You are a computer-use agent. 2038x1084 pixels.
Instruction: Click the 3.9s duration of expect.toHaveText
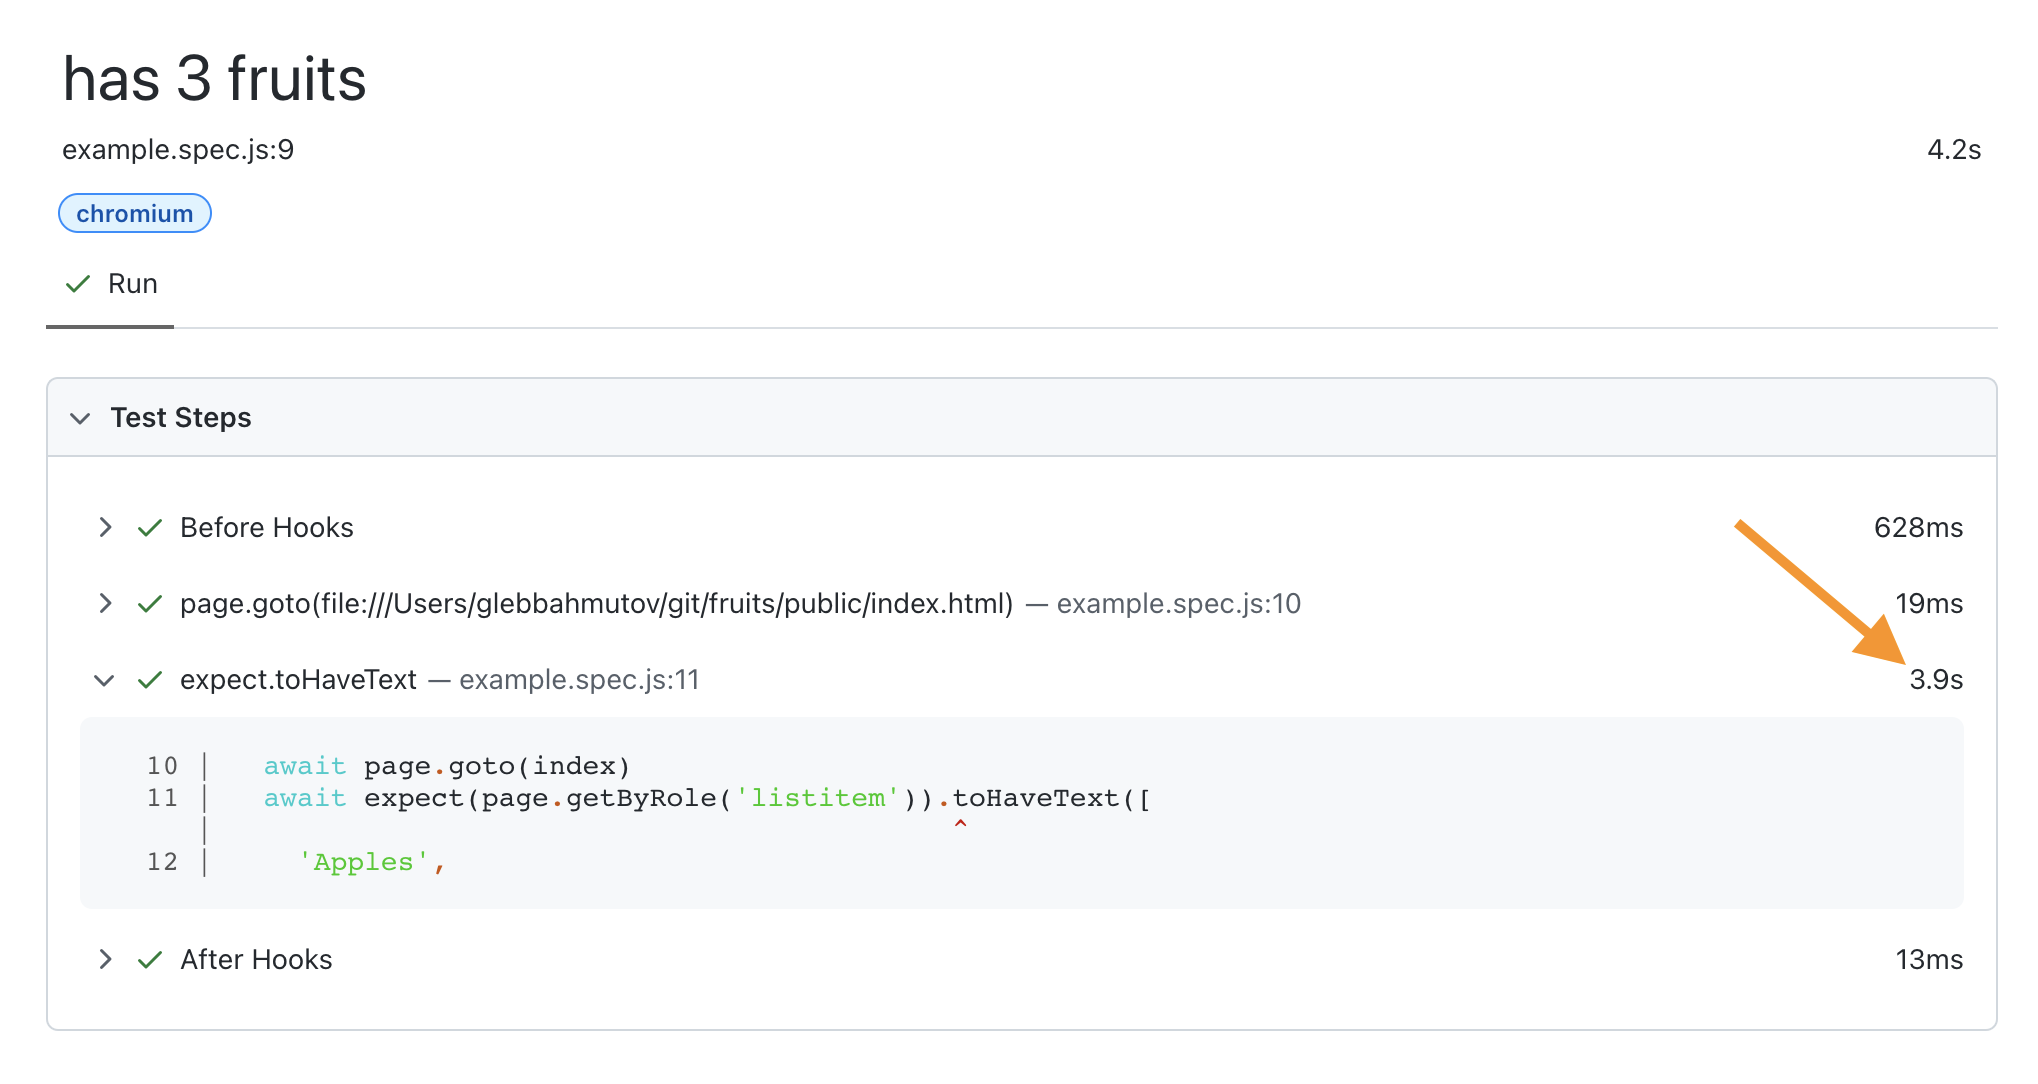[x=1936, y=680]
